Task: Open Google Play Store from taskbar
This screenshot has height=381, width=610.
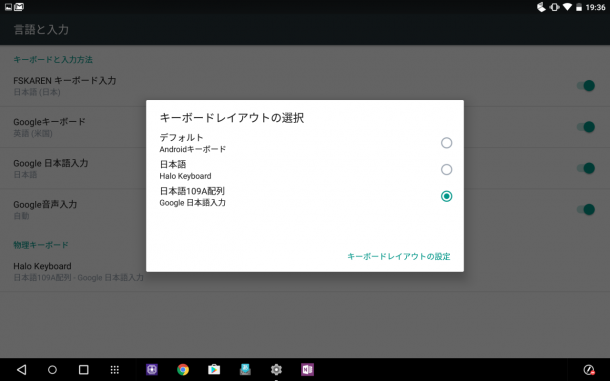Action: (214, 370)
